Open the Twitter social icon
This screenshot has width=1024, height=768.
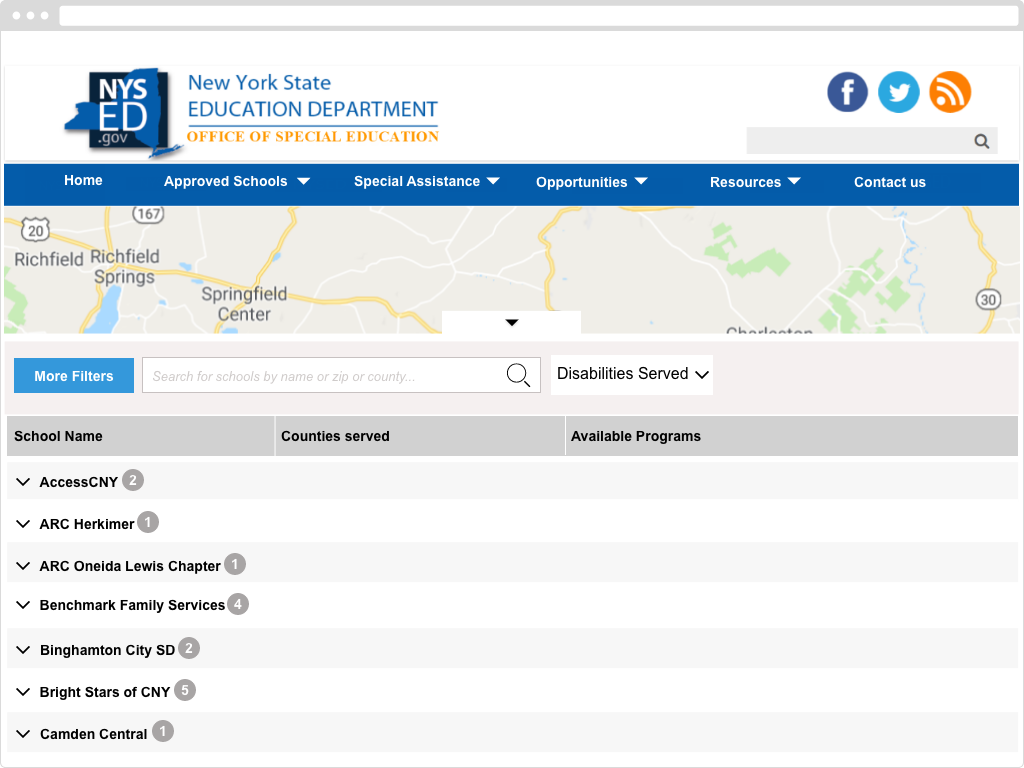click(x=898, y=92)
